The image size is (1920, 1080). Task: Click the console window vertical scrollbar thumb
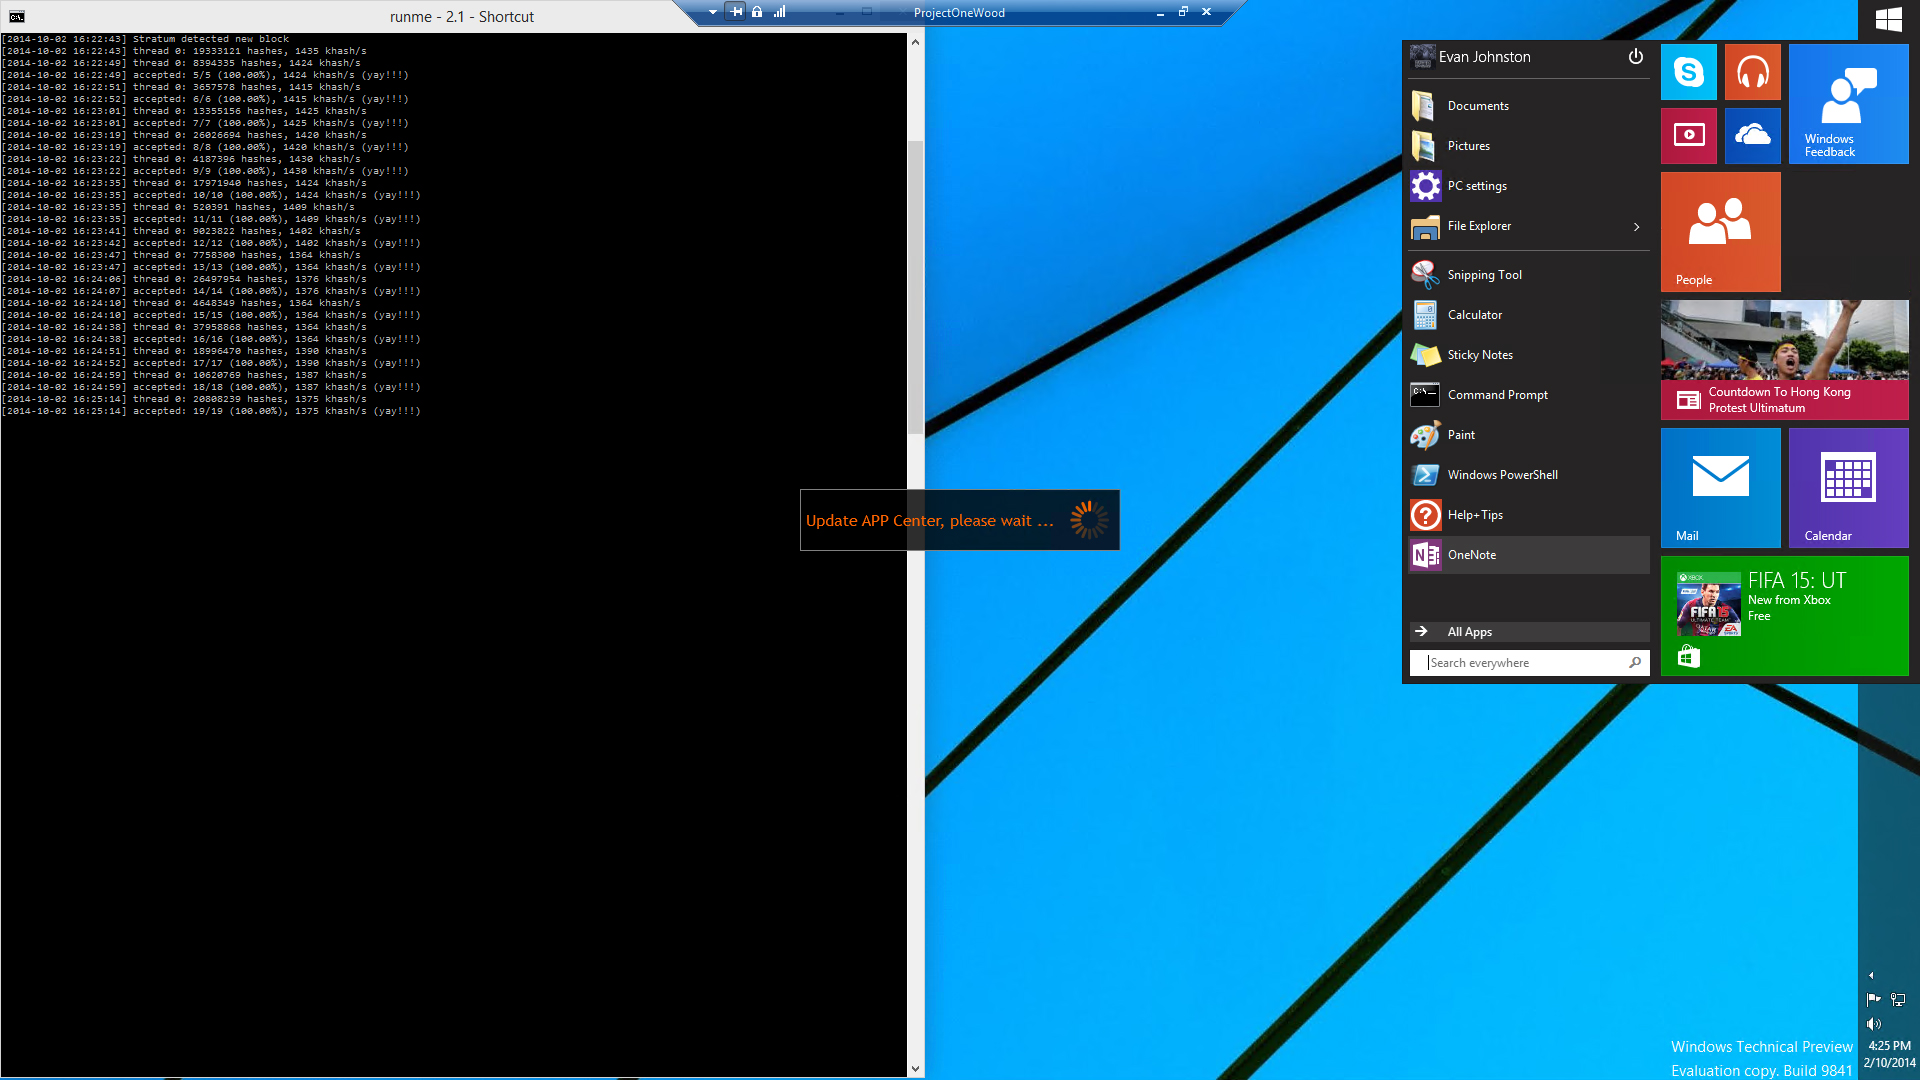coord(915,285)
